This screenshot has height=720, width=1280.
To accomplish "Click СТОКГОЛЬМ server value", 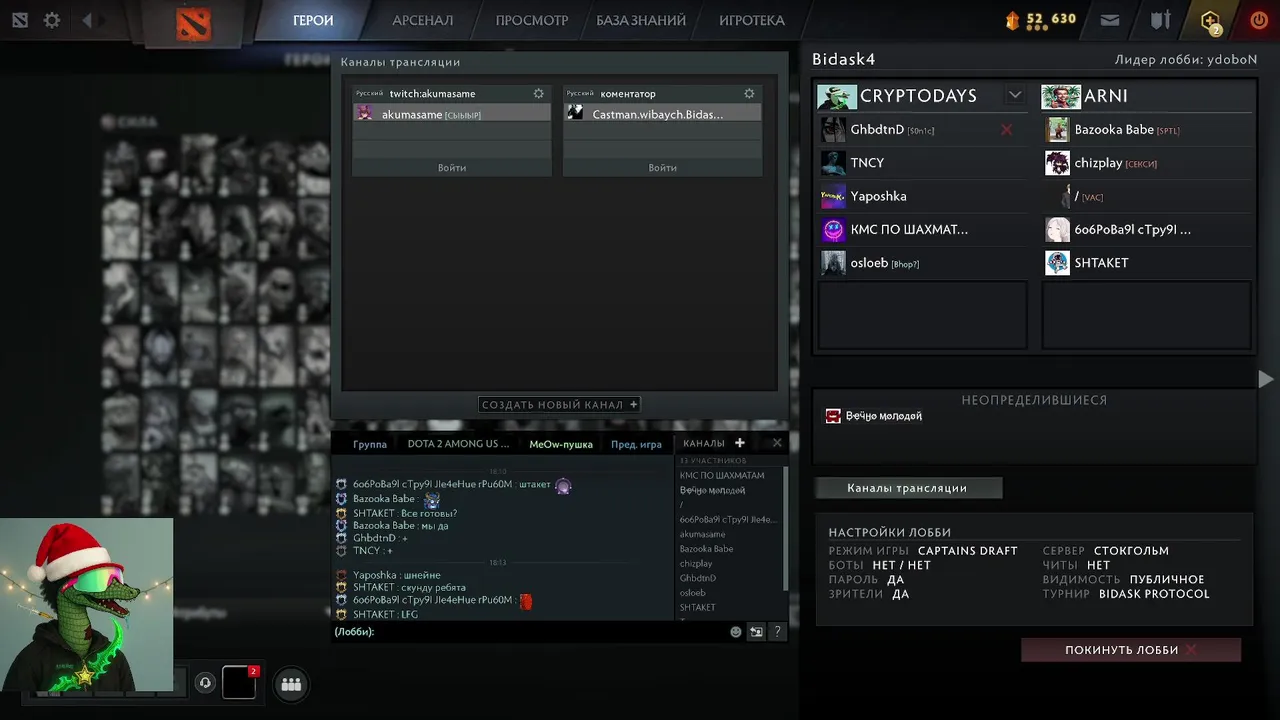I will coord(1131,551).
